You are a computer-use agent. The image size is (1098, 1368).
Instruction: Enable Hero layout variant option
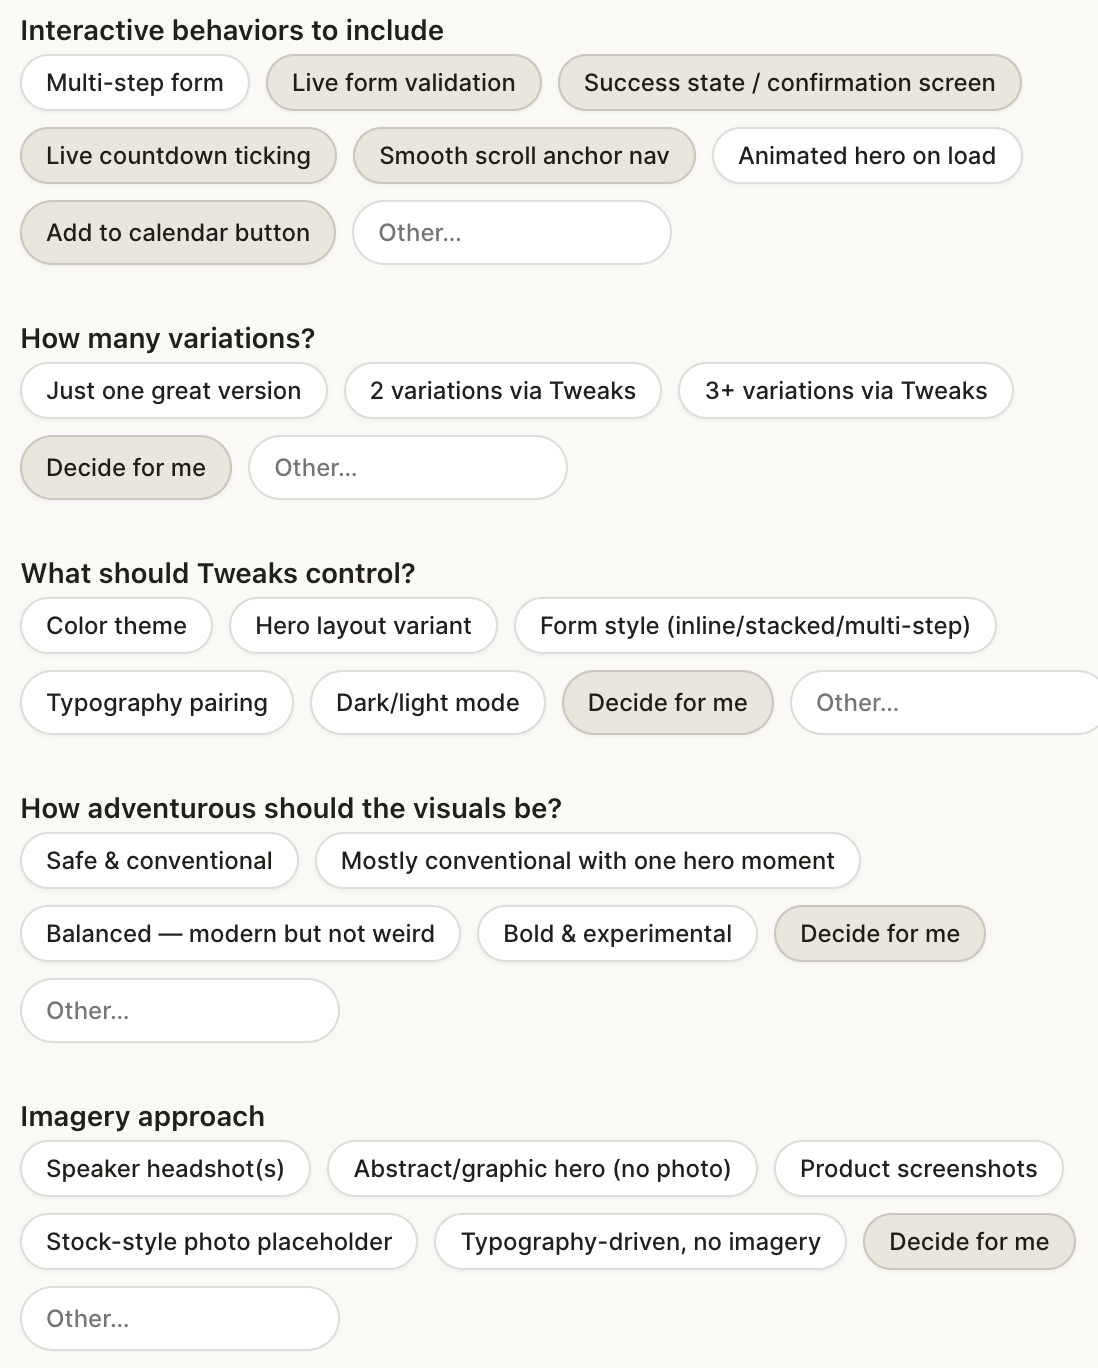pos(363,626)
